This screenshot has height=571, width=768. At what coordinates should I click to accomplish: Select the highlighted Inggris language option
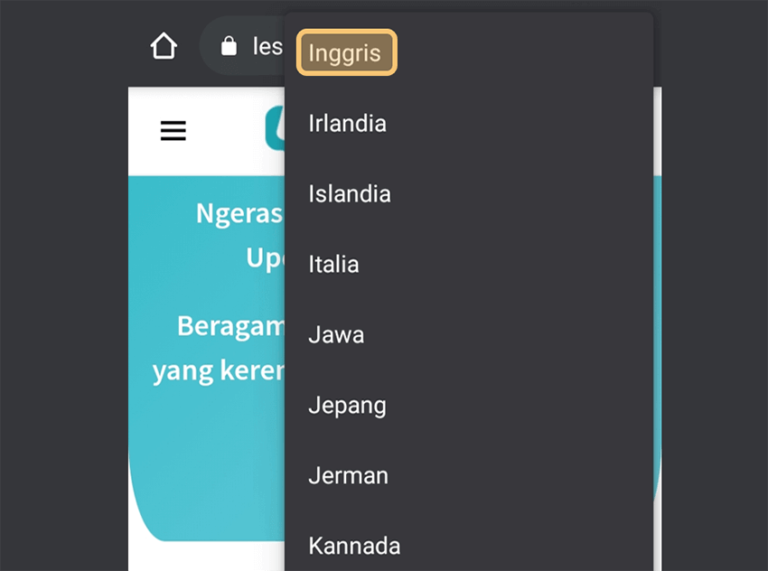pos(346,52)
